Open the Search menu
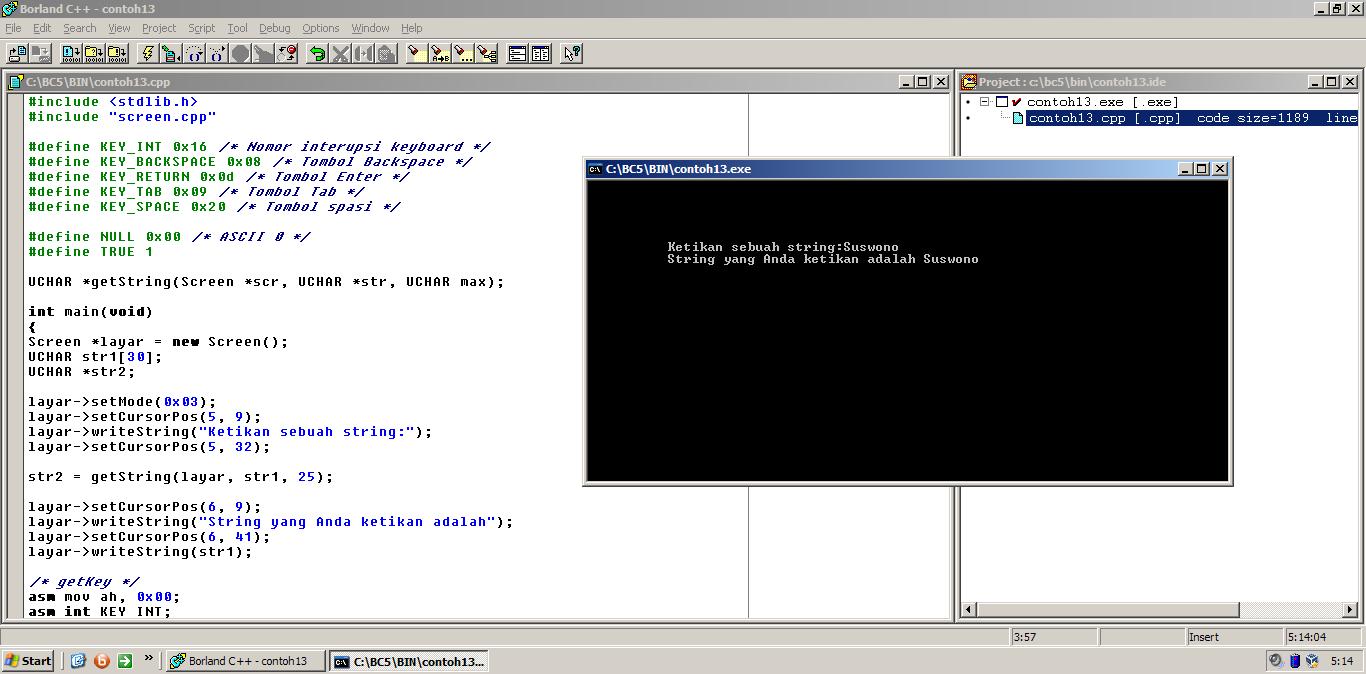 click(x=80, y=28)
